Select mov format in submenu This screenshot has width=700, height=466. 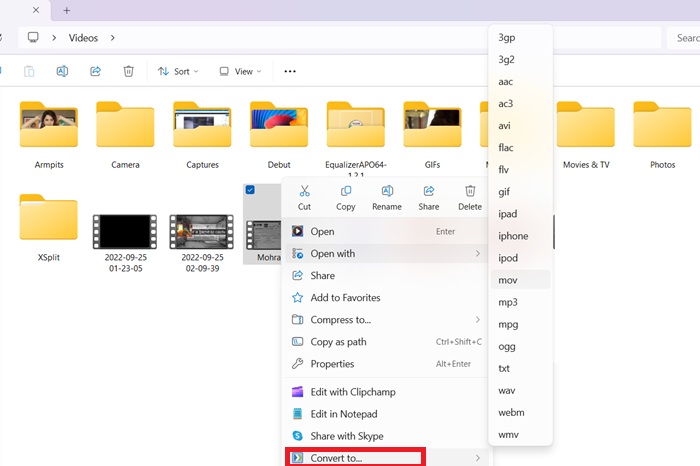click(521, 280)
